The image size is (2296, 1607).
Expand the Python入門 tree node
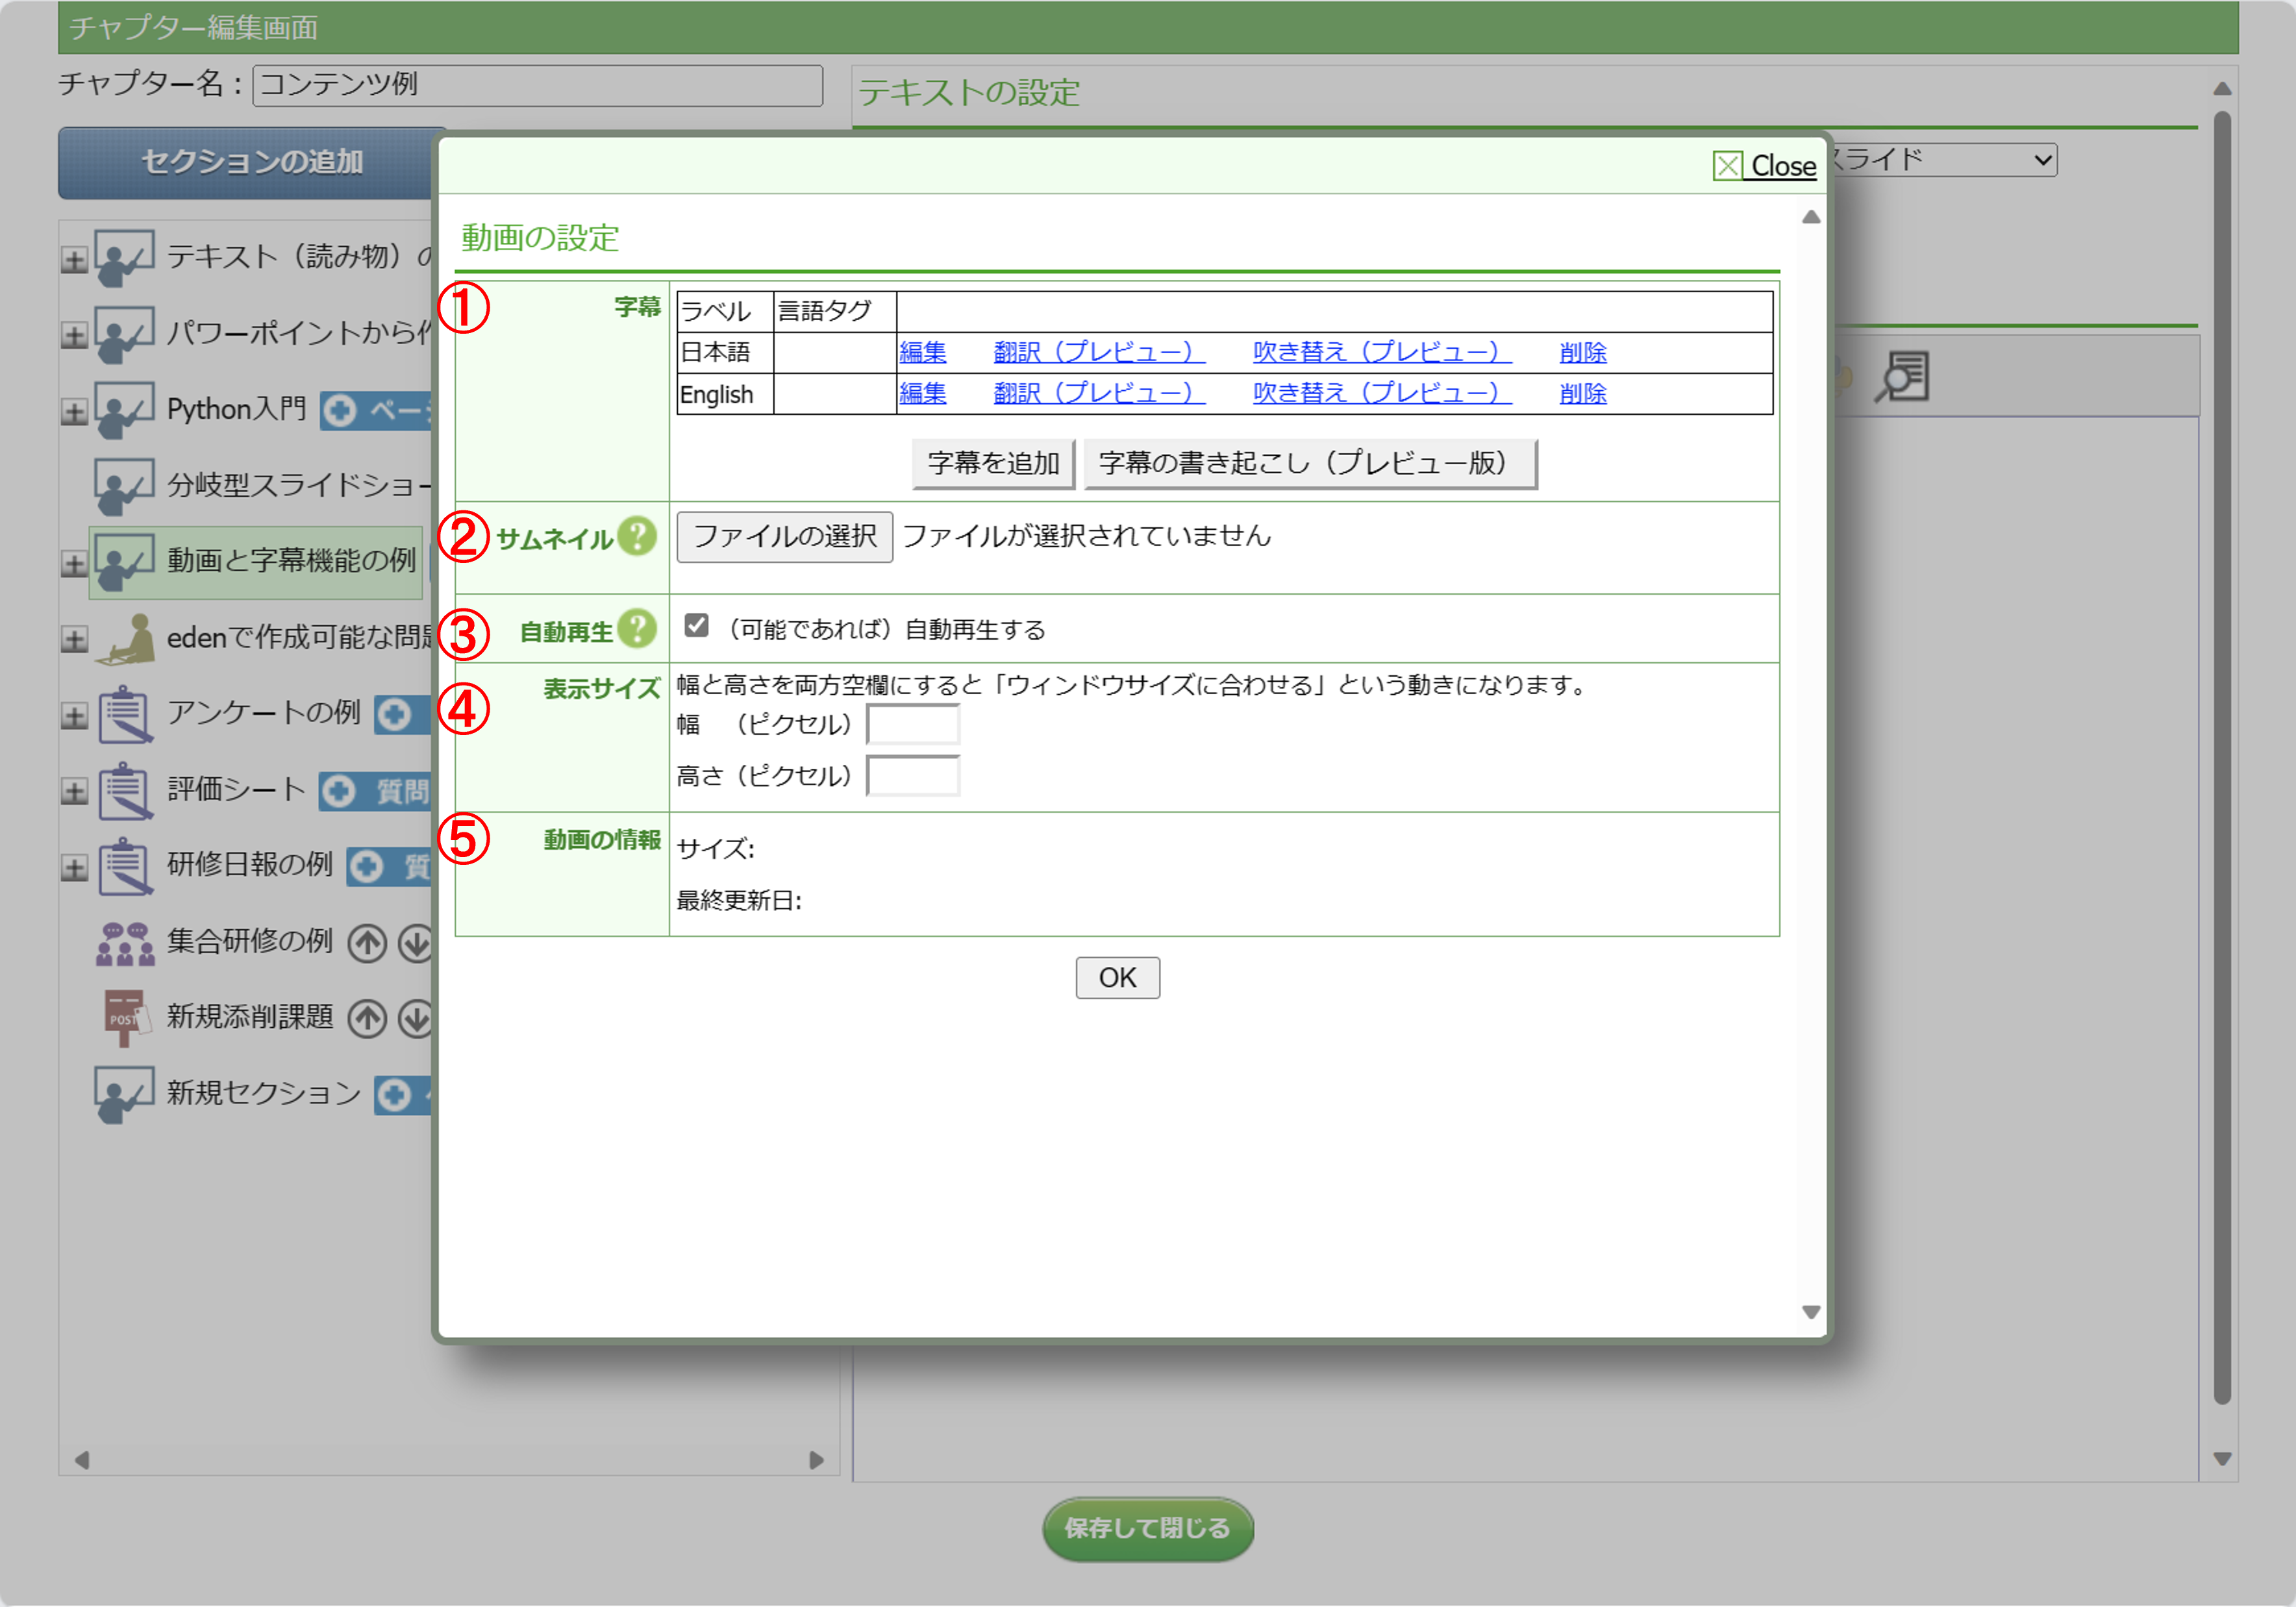coord(74,411)
